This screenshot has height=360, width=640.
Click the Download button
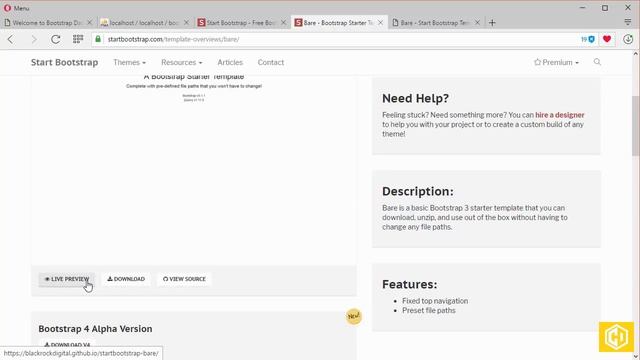126,279
